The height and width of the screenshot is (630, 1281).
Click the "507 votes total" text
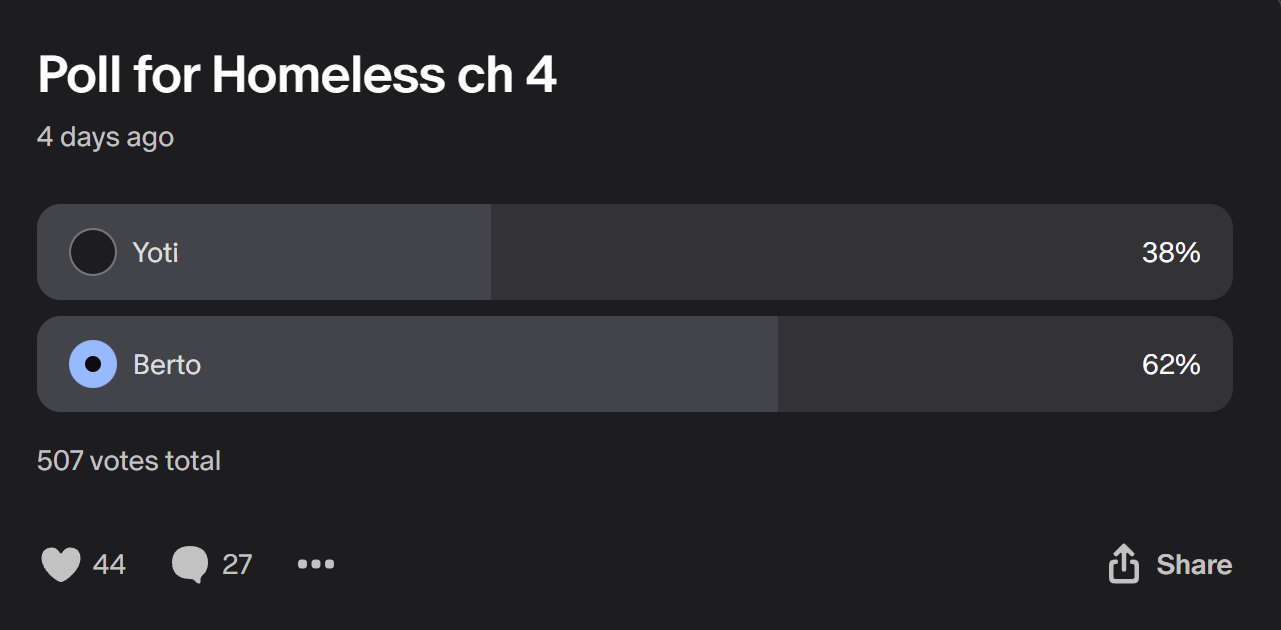click(129, 461)
